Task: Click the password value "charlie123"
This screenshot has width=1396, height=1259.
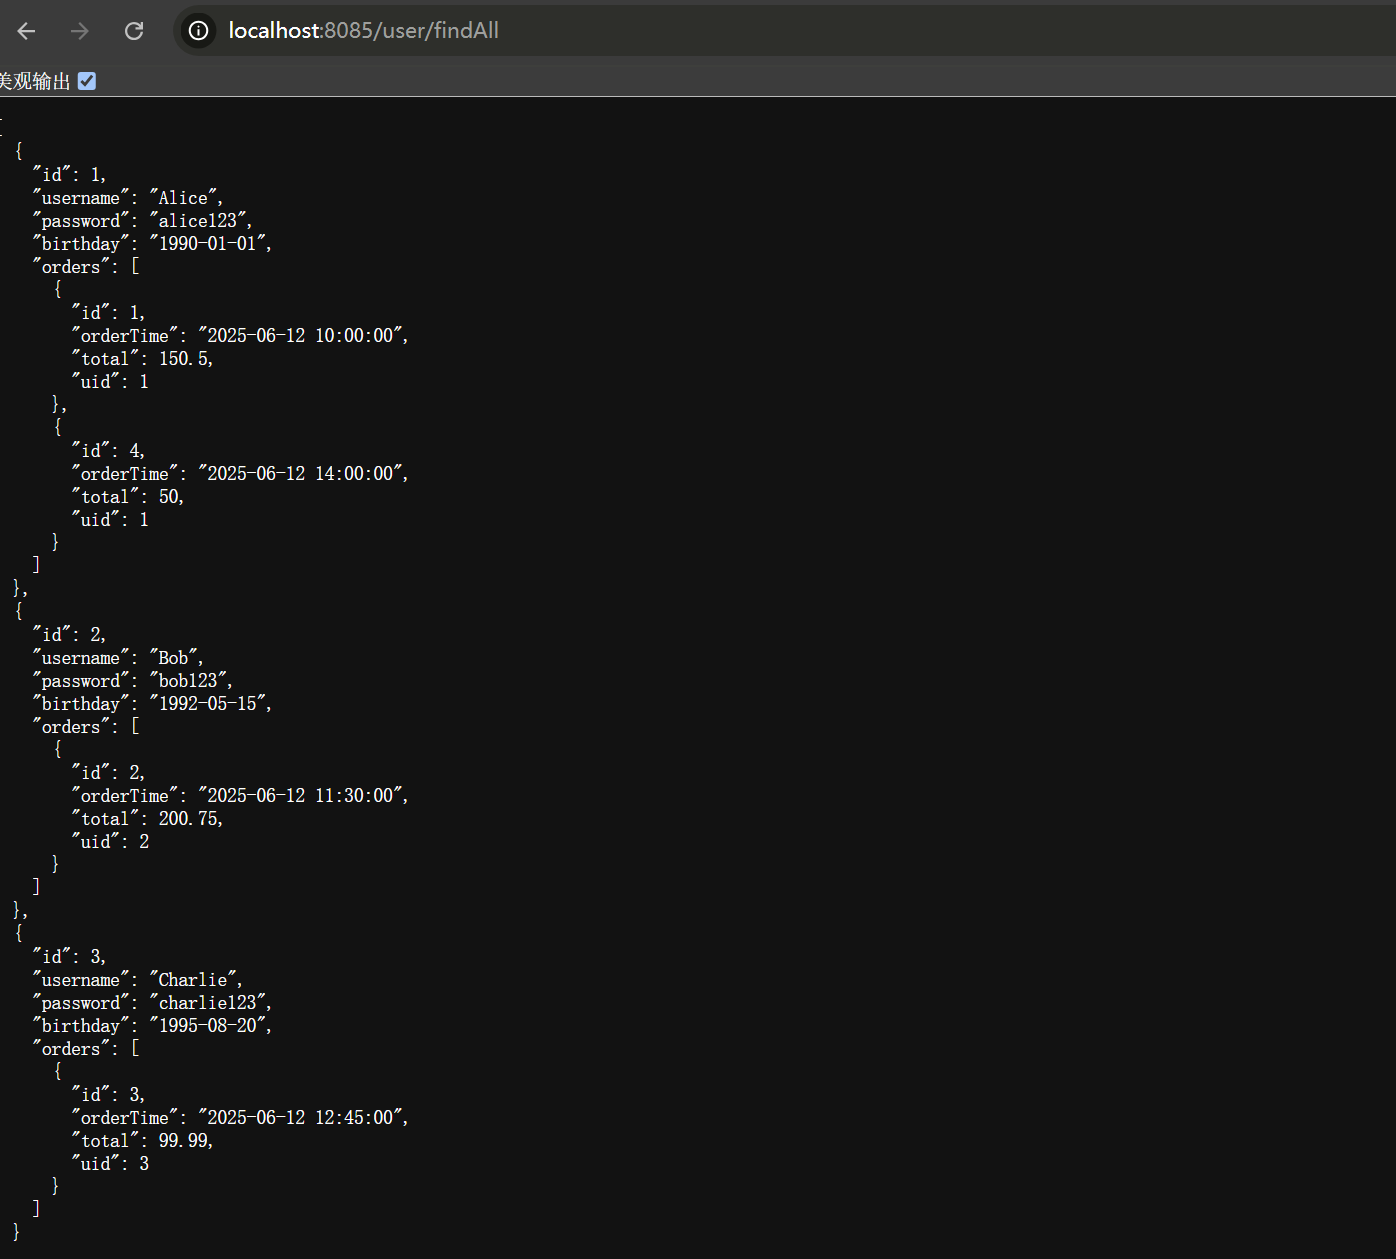Action: tap(209, 1003)
